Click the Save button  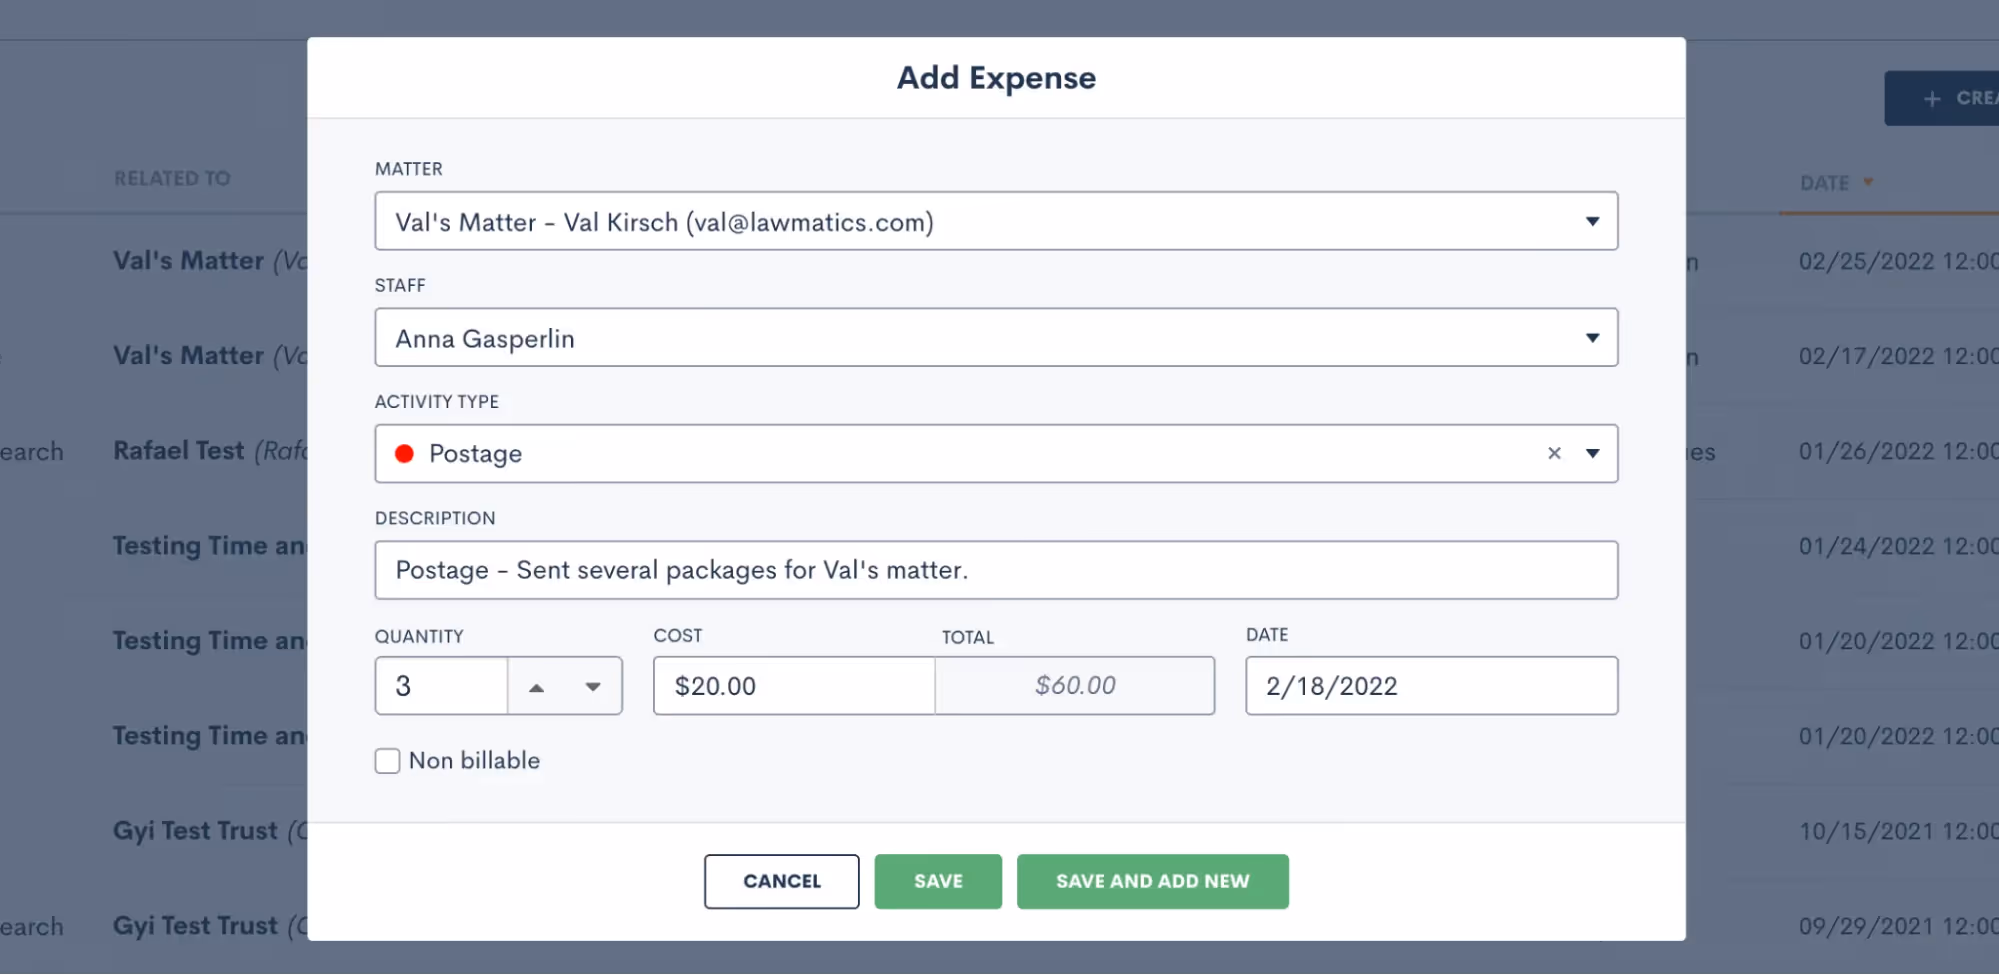(x=938, y=881)
